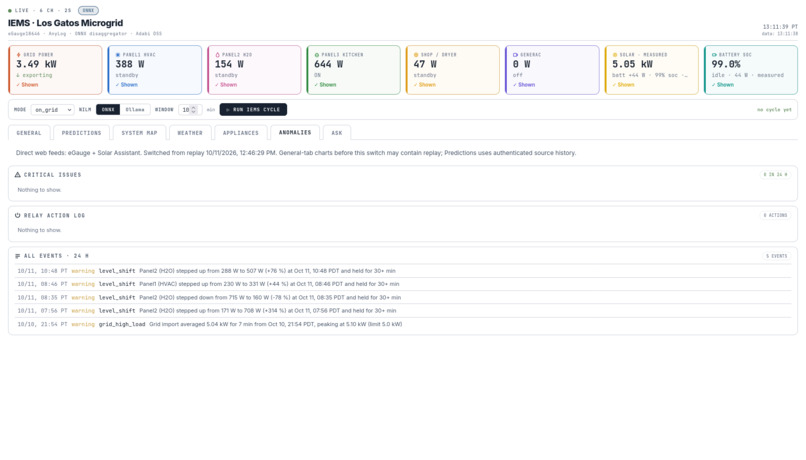
Task: Click the Panel1 HVAC card icon
Action: (x=118, y=54)
